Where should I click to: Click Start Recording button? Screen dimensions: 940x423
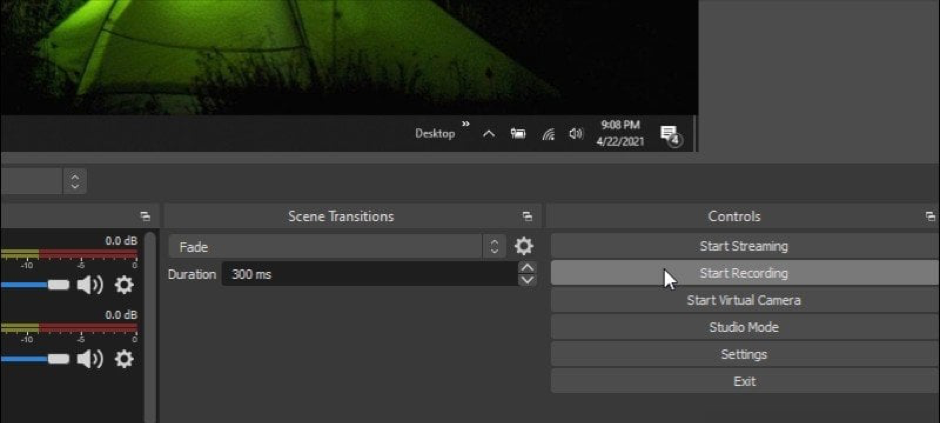click(x=743, y=273)
